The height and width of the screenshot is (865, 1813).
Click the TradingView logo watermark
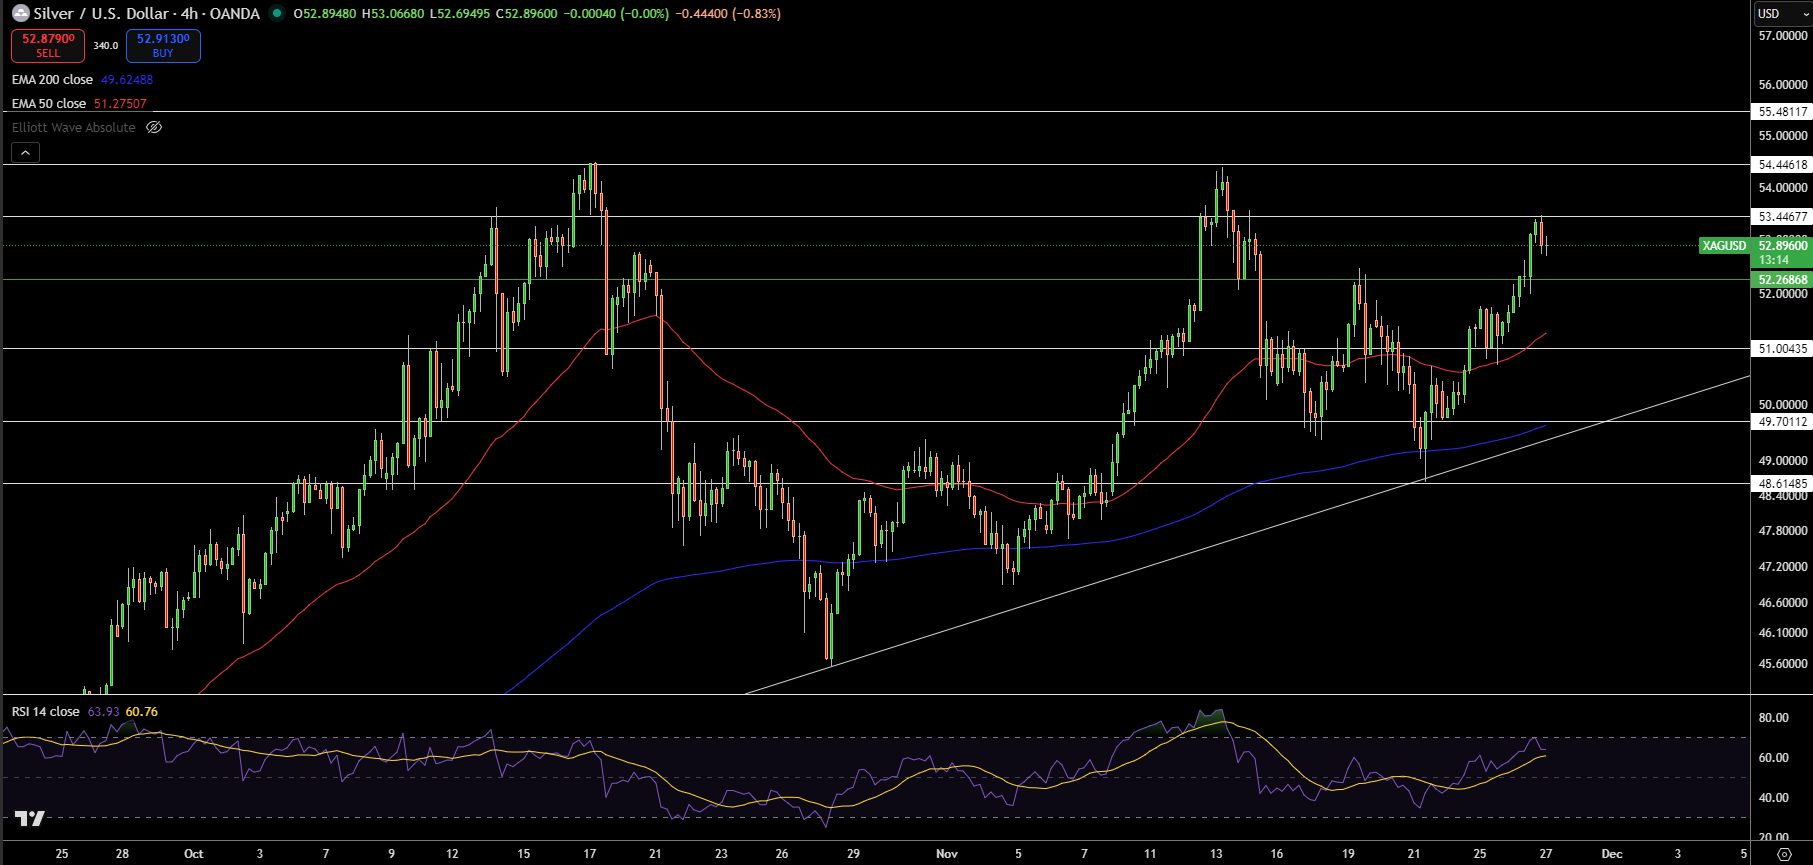[x=30, y=819]
